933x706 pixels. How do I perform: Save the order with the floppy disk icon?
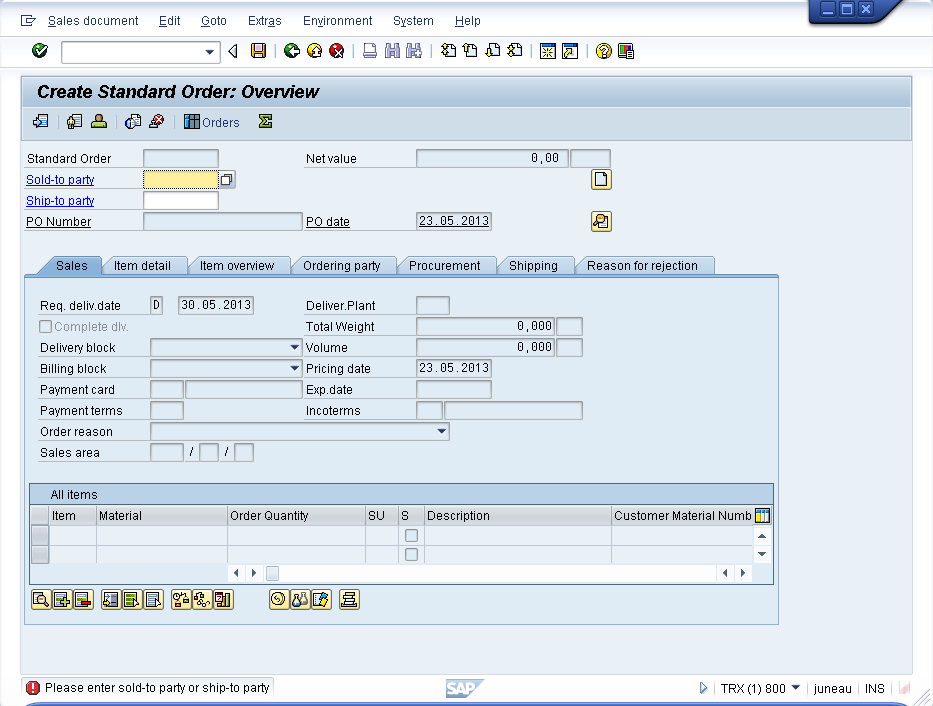258,51
